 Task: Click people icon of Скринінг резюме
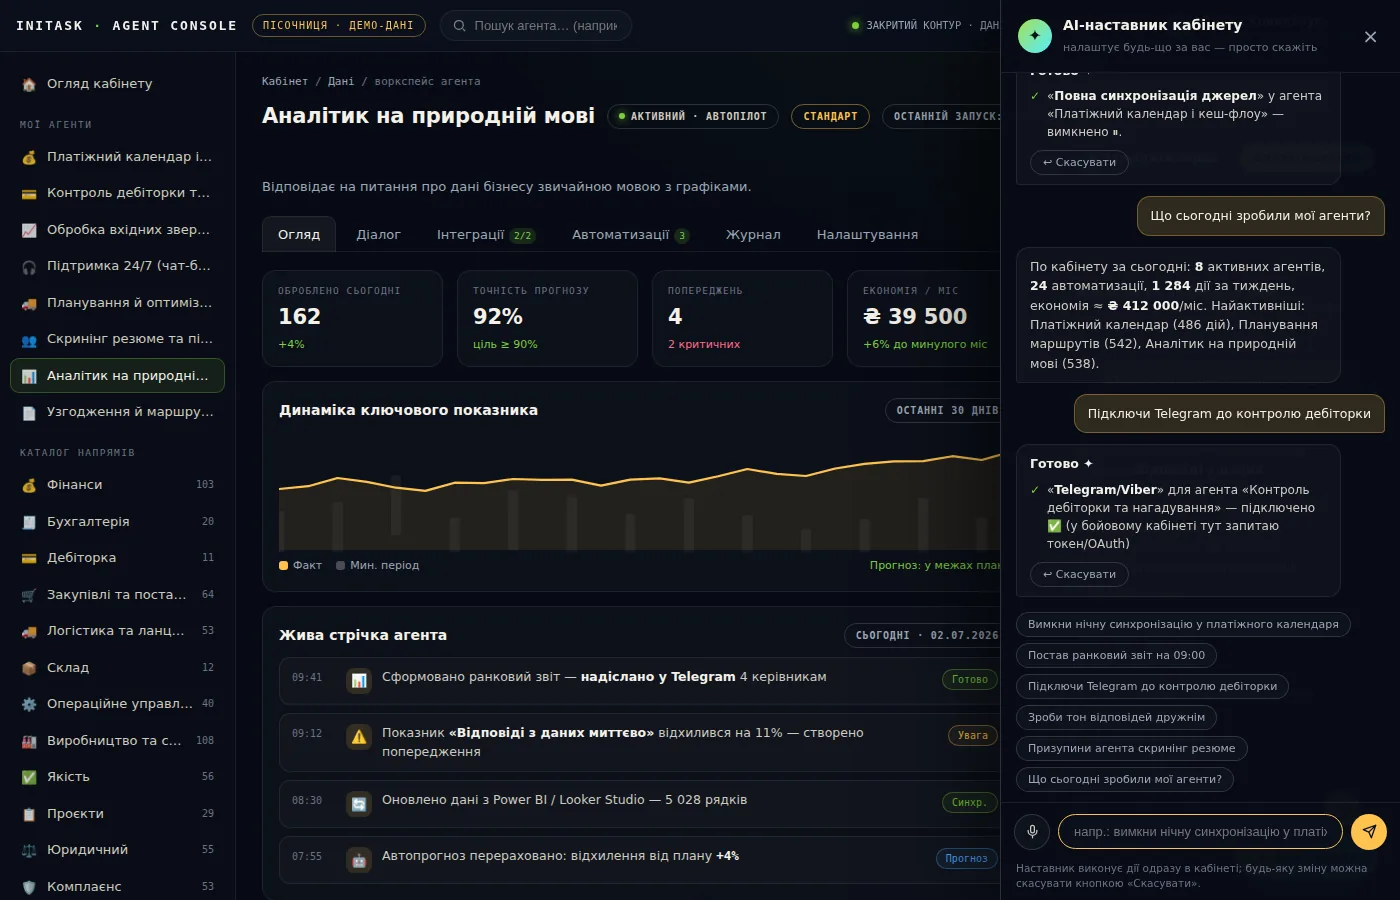(29, 339)
